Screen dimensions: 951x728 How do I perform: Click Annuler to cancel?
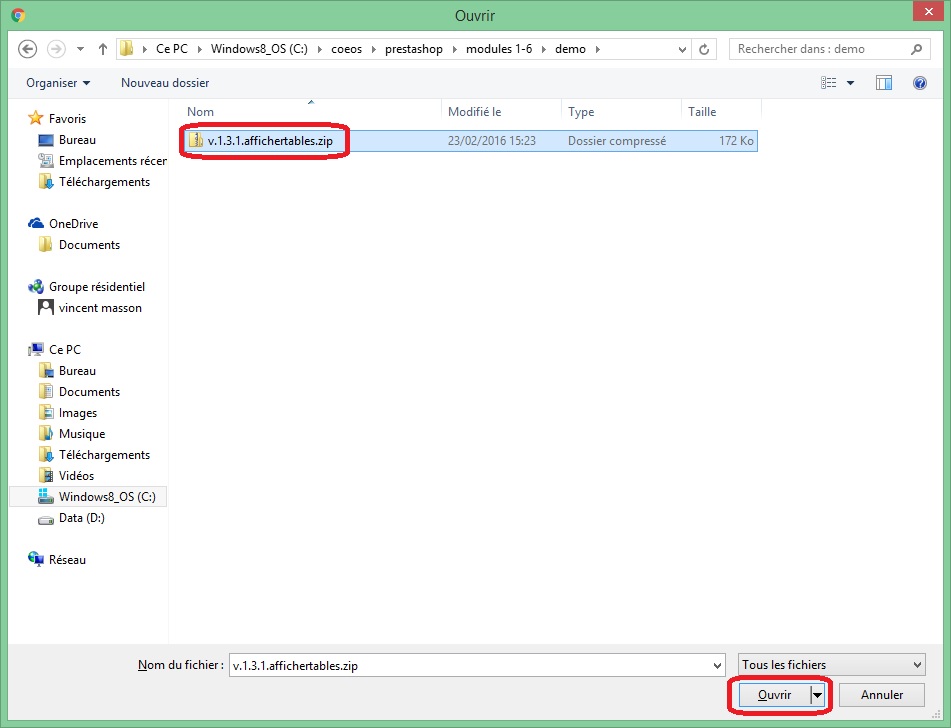click(882, 695)
